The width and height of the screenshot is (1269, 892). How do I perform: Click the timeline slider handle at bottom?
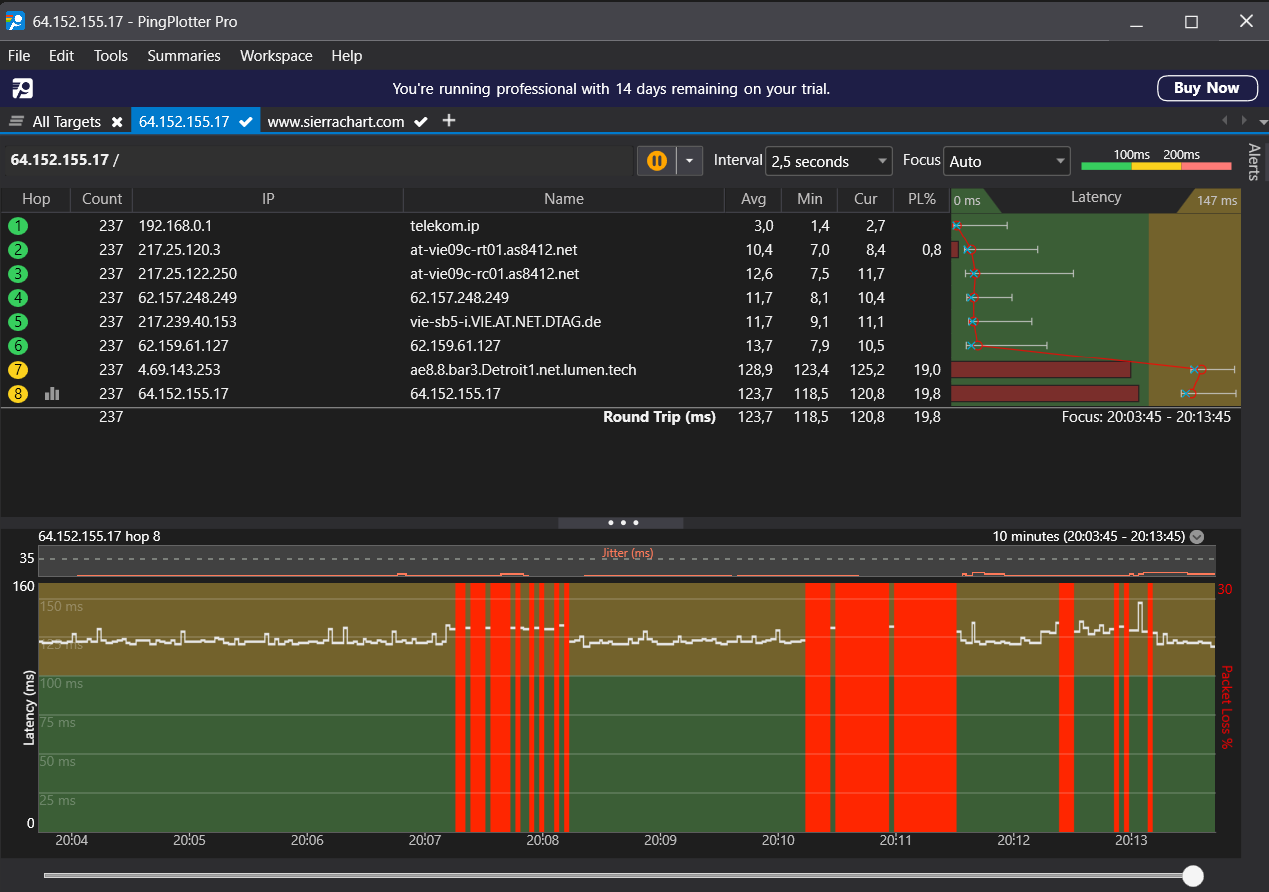pyautogui.click(x=1193, y=876)
